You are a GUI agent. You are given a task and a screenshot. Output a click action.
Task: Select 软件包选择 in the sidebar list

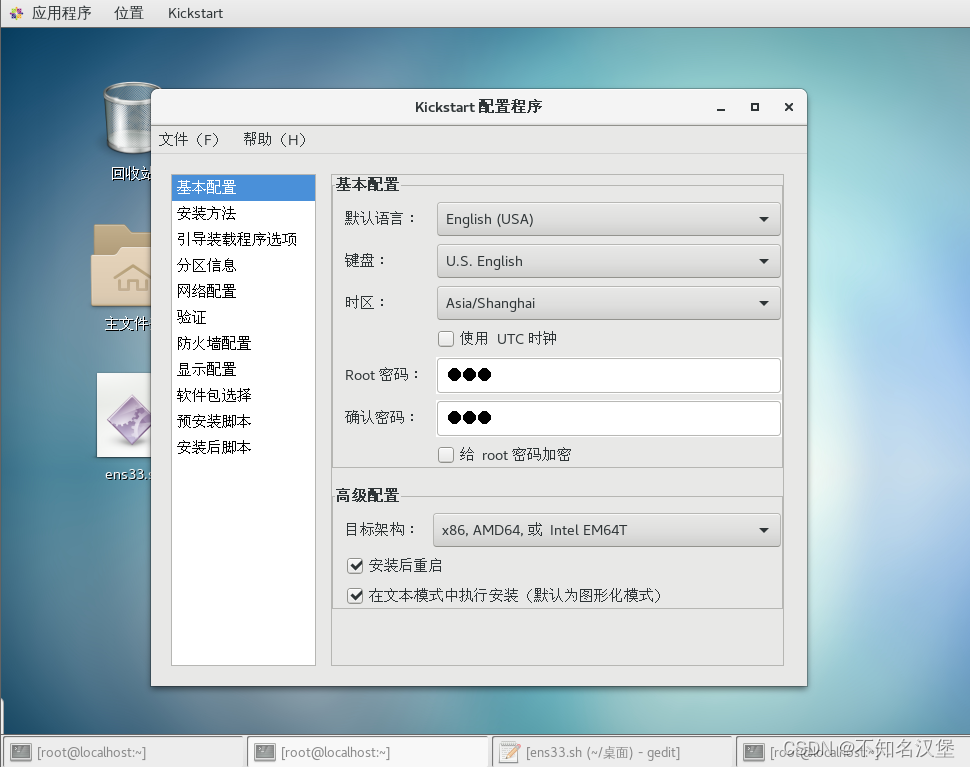click(243, 395)
